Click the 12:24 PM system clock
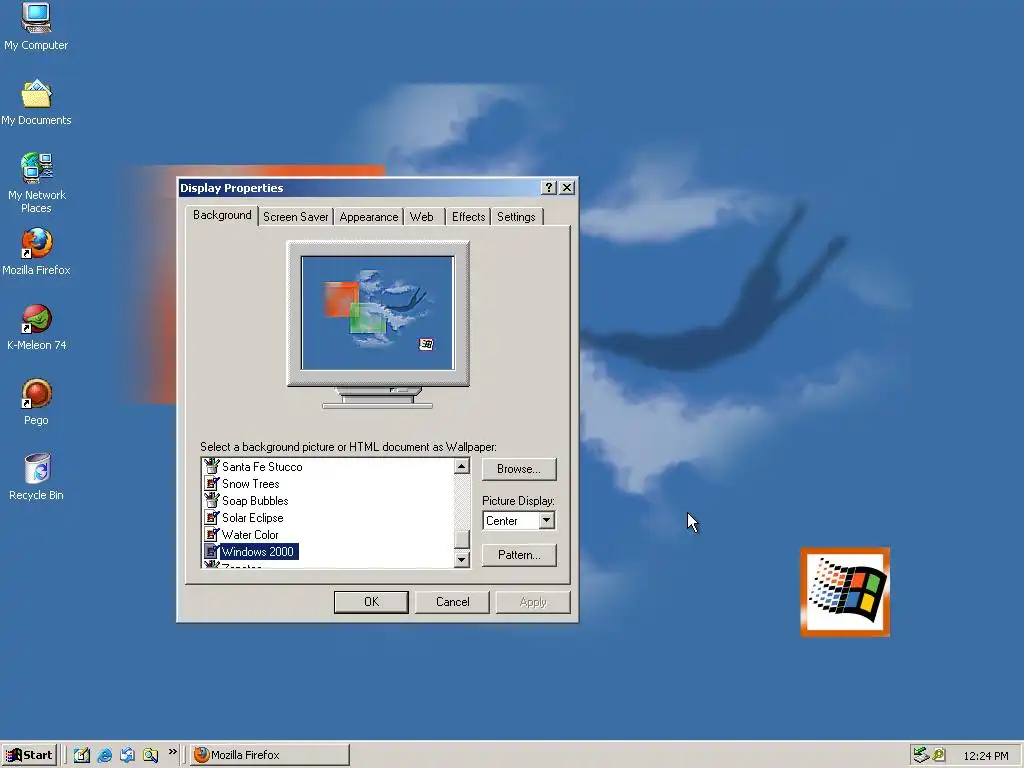This screenshot has width=1024, height=768. click(985, 756)
